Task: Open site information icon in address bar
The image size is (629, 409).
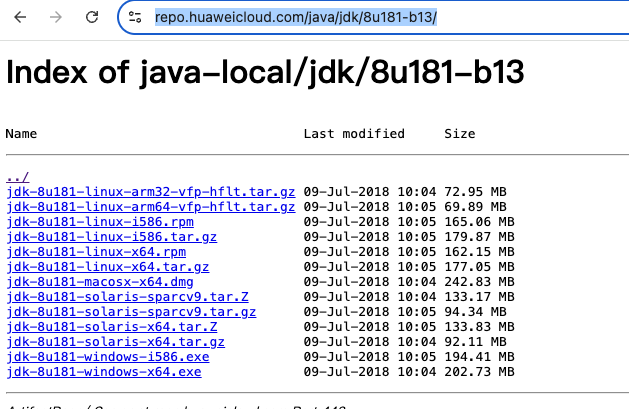Action: (135, 17)
